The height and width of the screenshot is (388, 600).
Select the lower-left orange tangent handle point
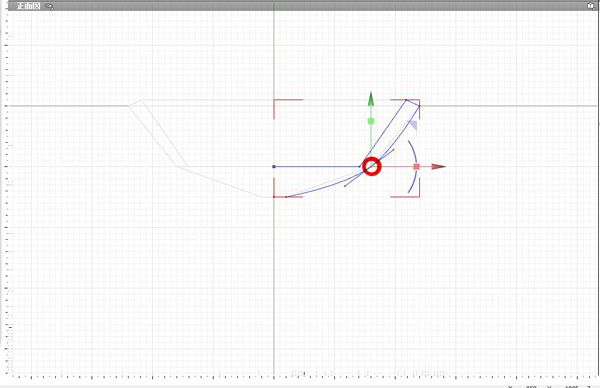[x=345, y=186]
